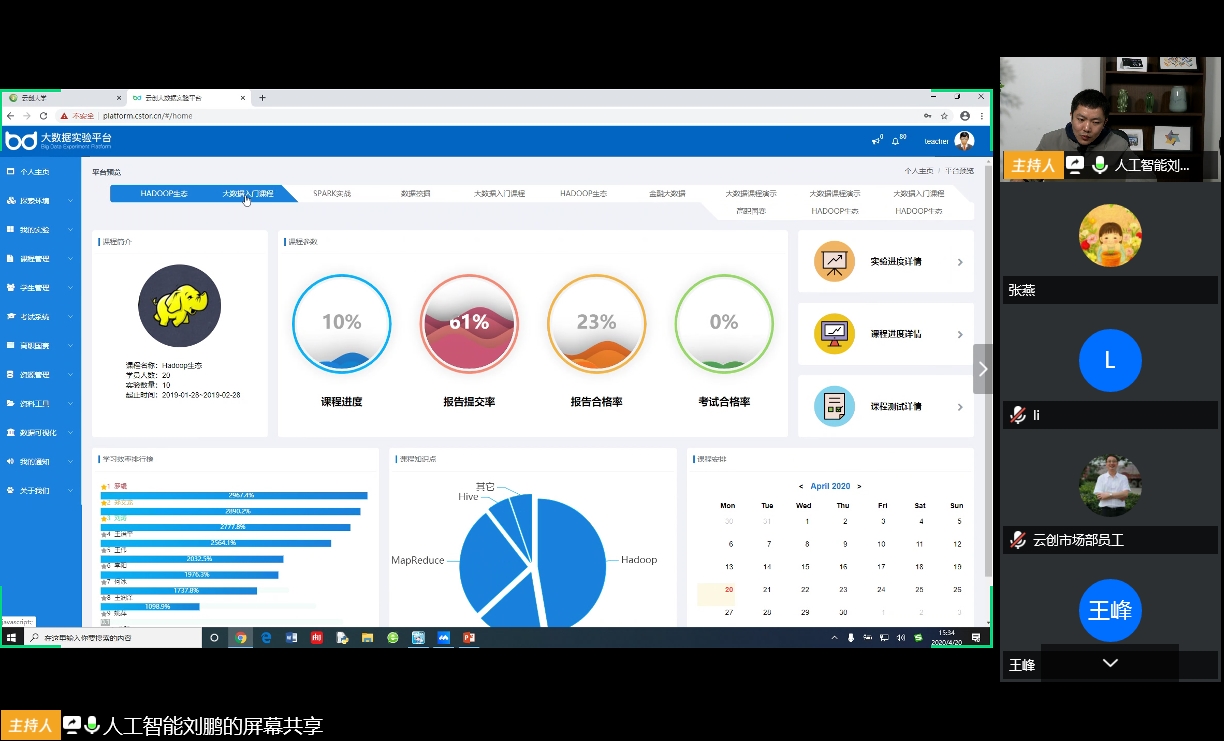
Task: Select April 23 in the calendar
Action: 844,590
